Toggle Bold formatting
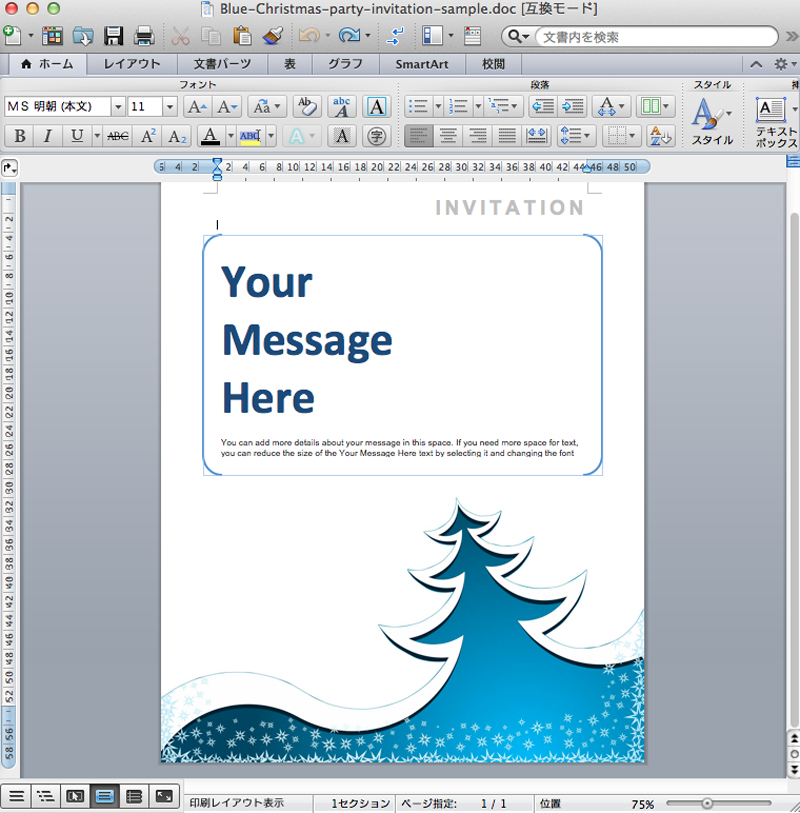800x813 pixels. pos(19,136)
